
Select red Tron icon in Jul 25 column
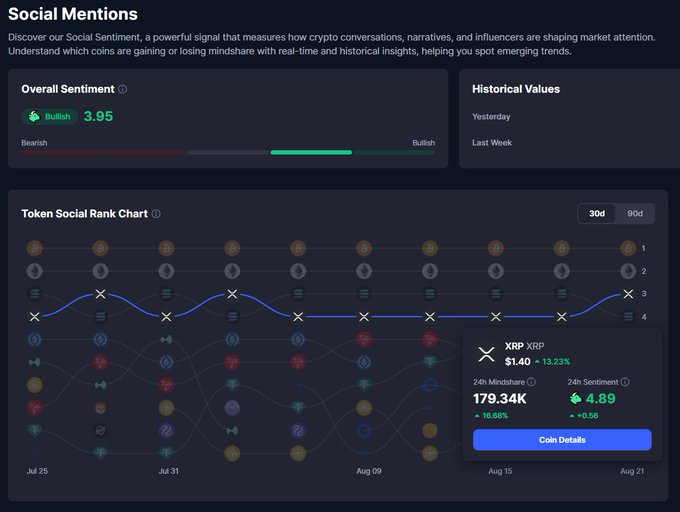[35, 408]
